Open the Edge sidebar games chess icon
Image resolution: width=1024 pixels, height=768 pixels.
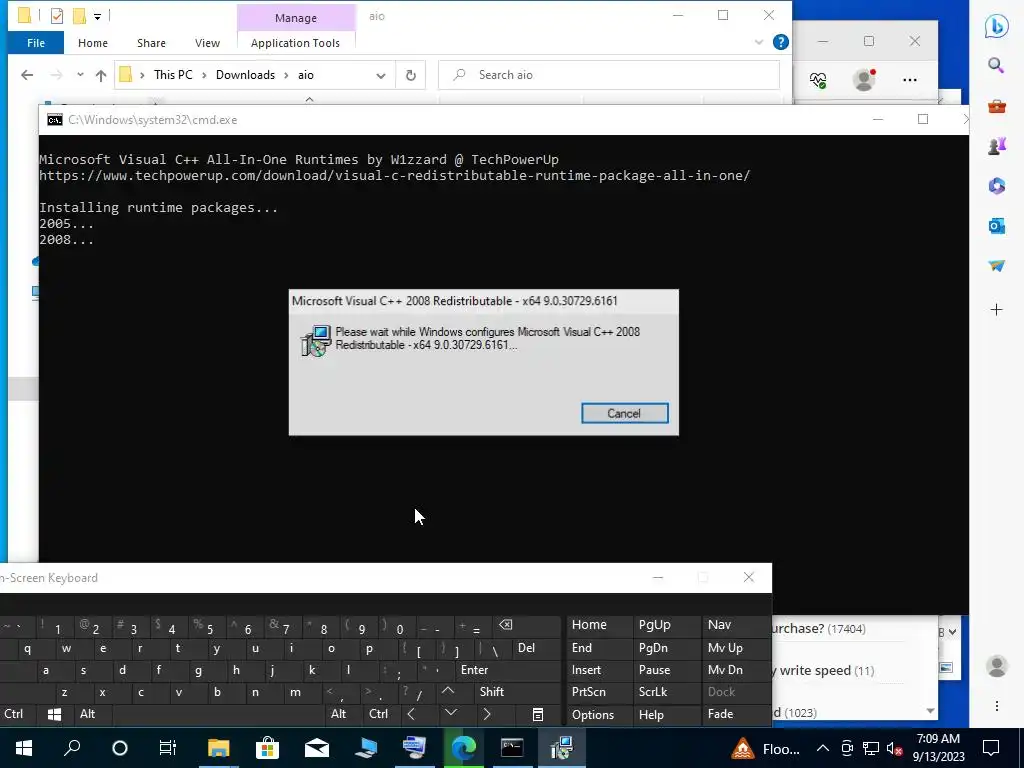pyautogui.click(x=997, y=146)
